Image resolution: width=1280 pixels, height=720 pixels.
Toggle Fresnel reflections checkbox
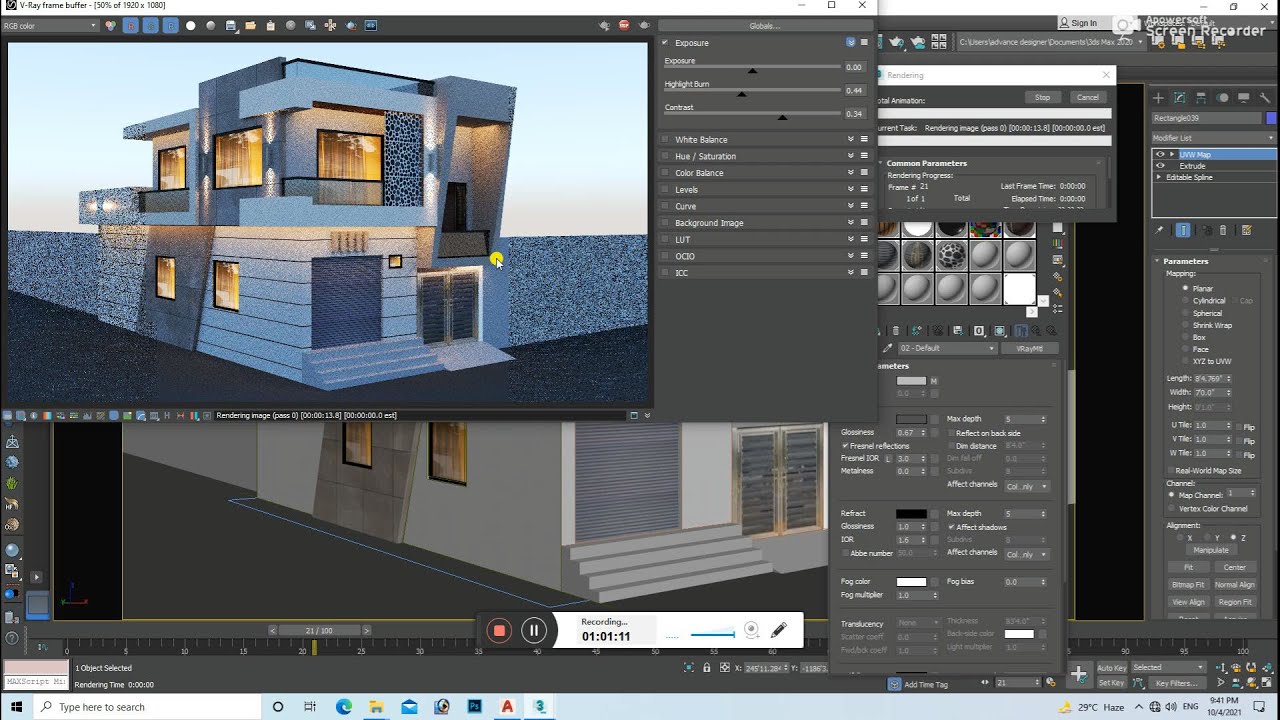point(845,446)
